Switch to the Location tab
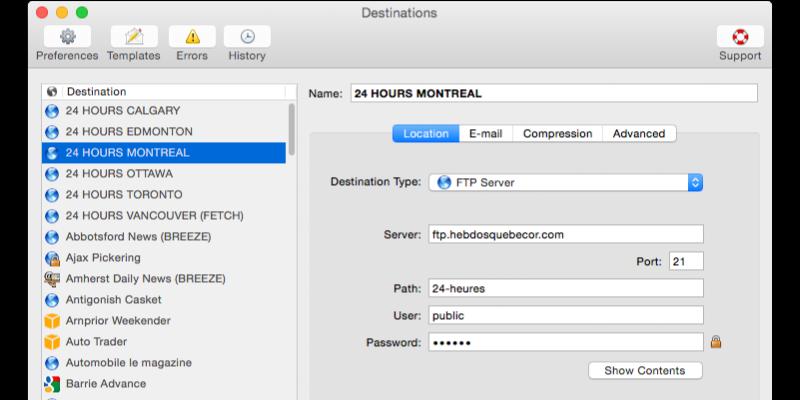 (x=426, y=134)
